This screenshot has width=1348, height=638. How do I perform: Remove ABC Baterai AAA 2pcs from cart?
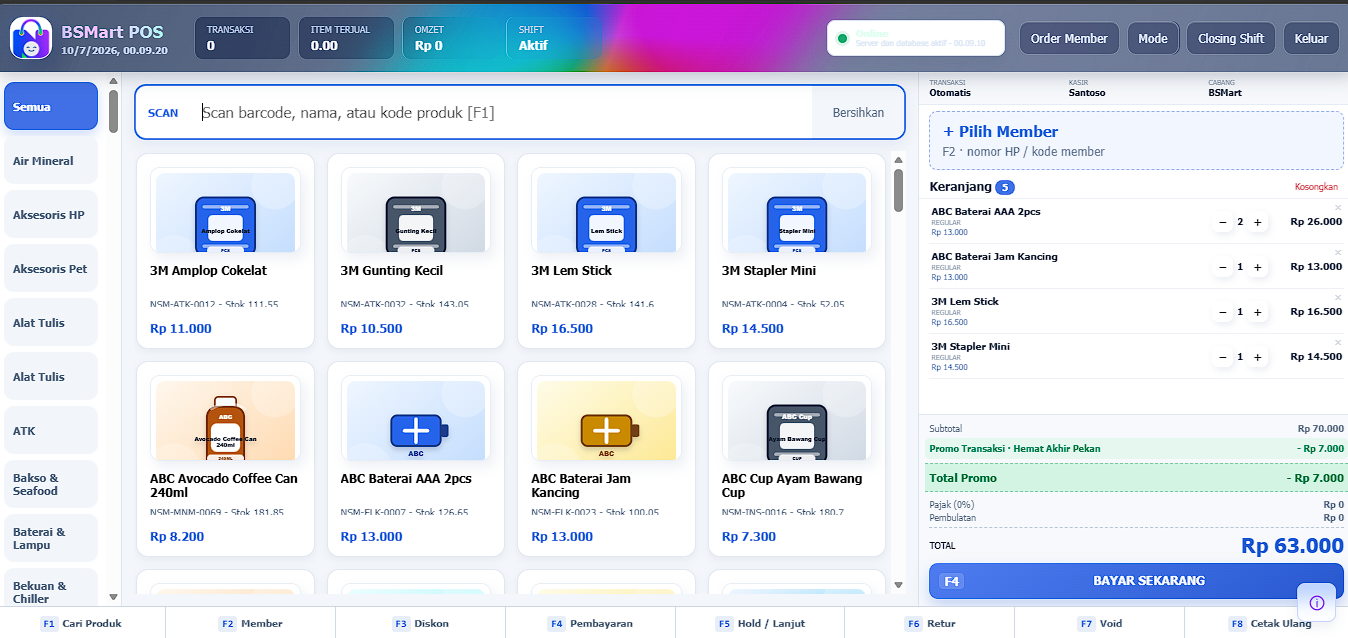coord(1338,208)
